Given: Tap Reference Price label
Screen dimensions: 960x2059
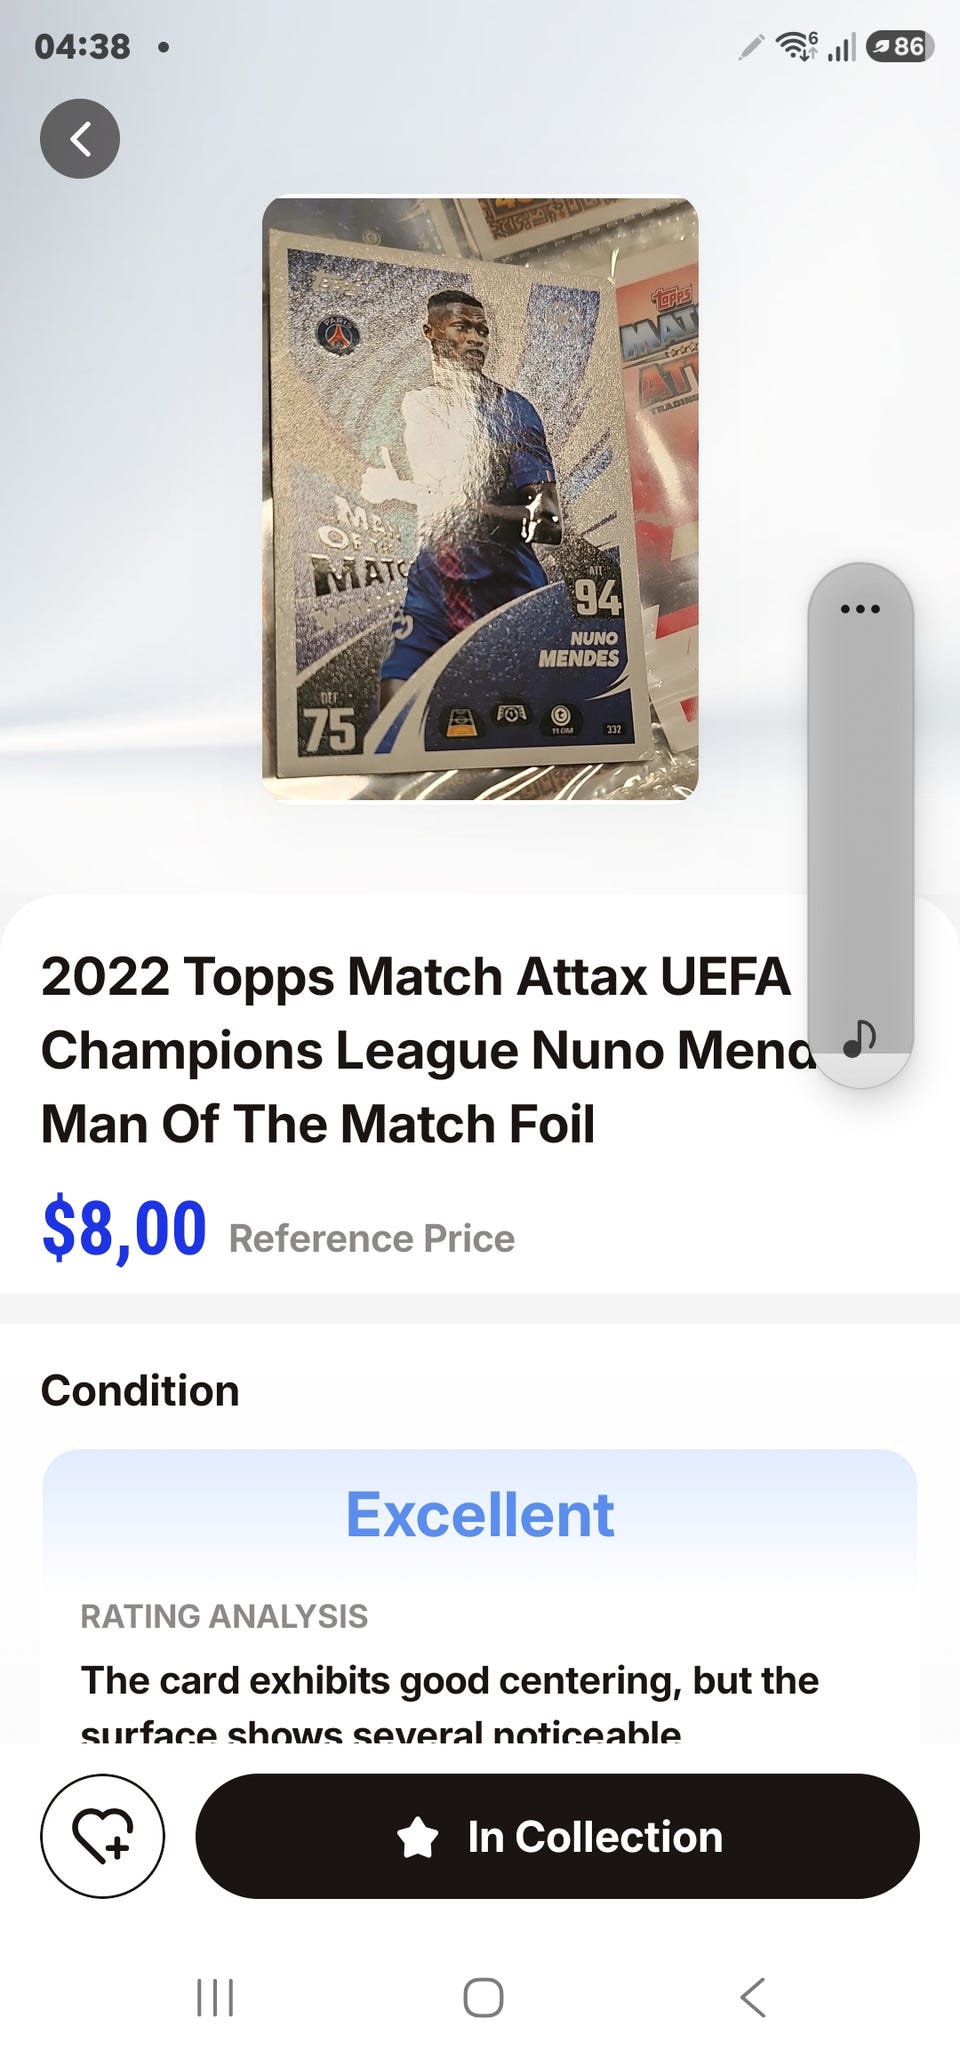Looking at the screenshot, I should [x=372, y=1238].
